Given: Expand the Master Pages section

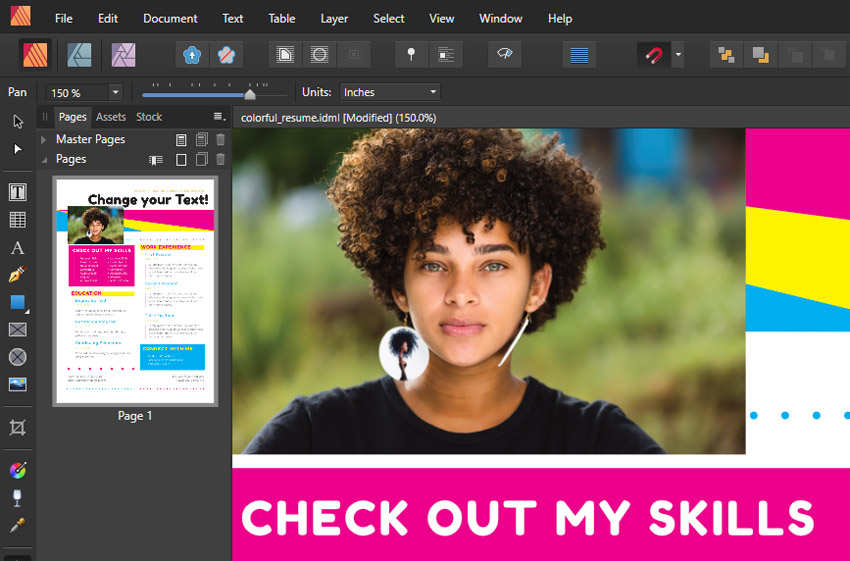Looking at the screenshot, I should tap(43, 140).
